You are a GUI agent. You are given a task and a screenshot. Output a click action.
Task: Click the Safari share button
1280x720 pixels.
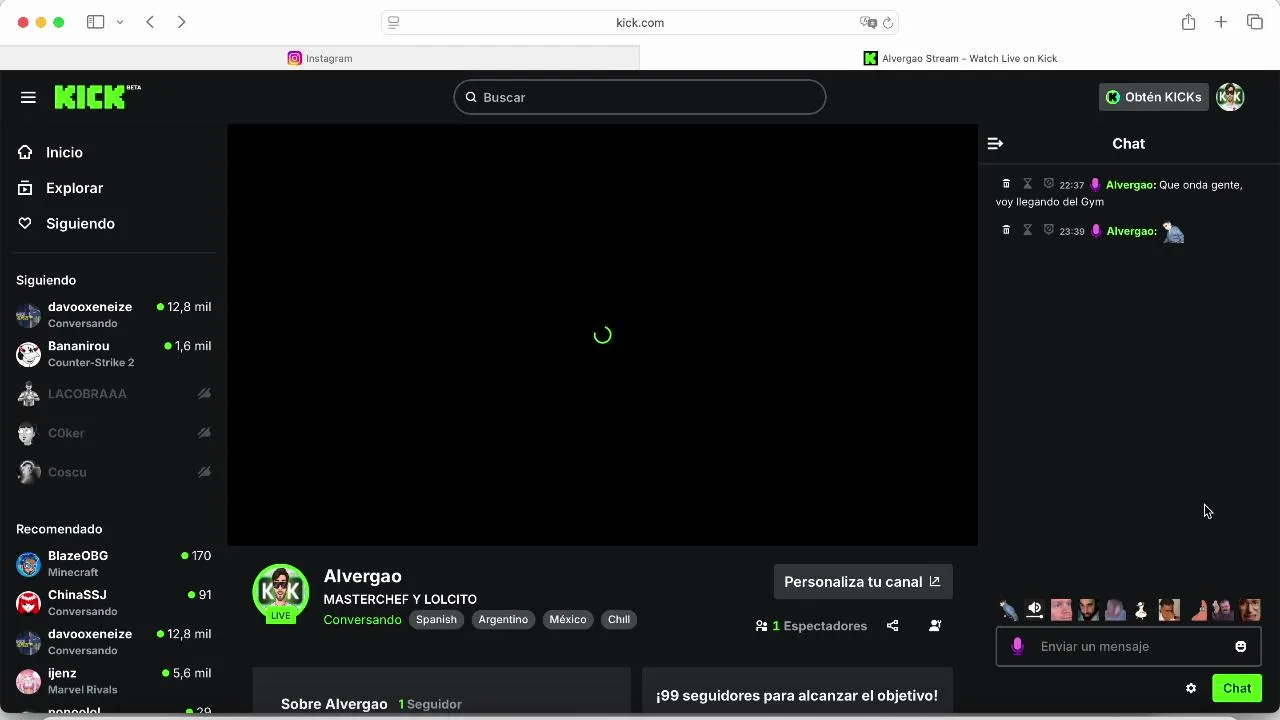(x=1188, y=22)
